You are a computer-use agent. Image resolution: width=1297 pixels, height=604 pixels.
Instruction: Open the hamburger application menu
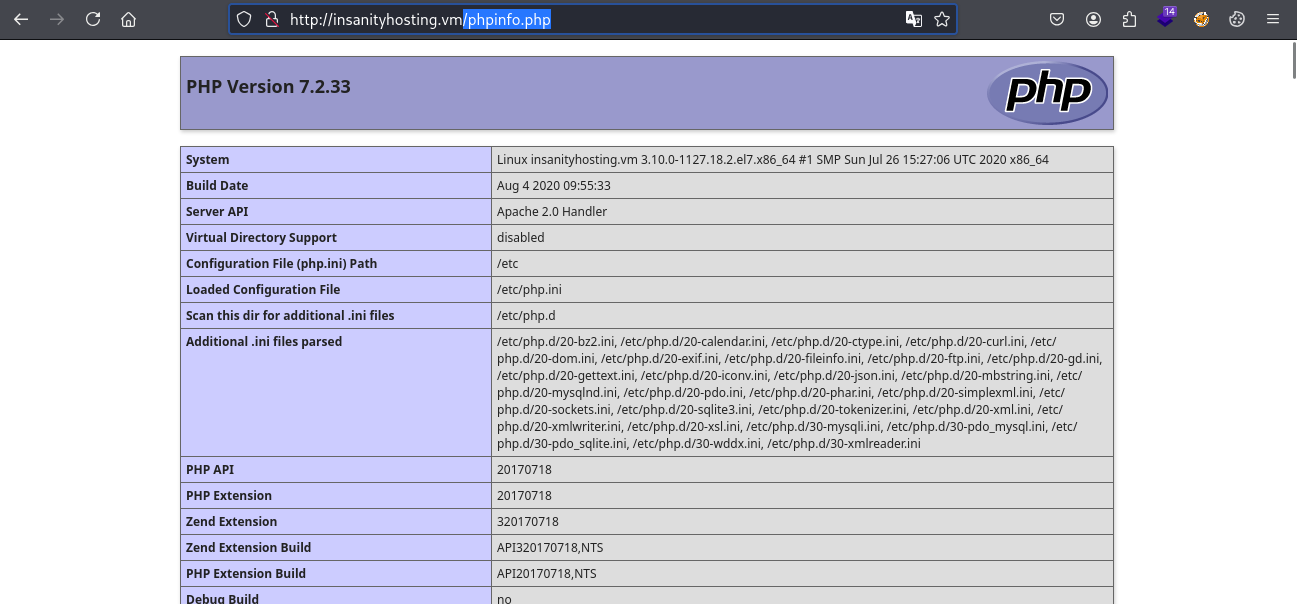tap(1272, 19)
